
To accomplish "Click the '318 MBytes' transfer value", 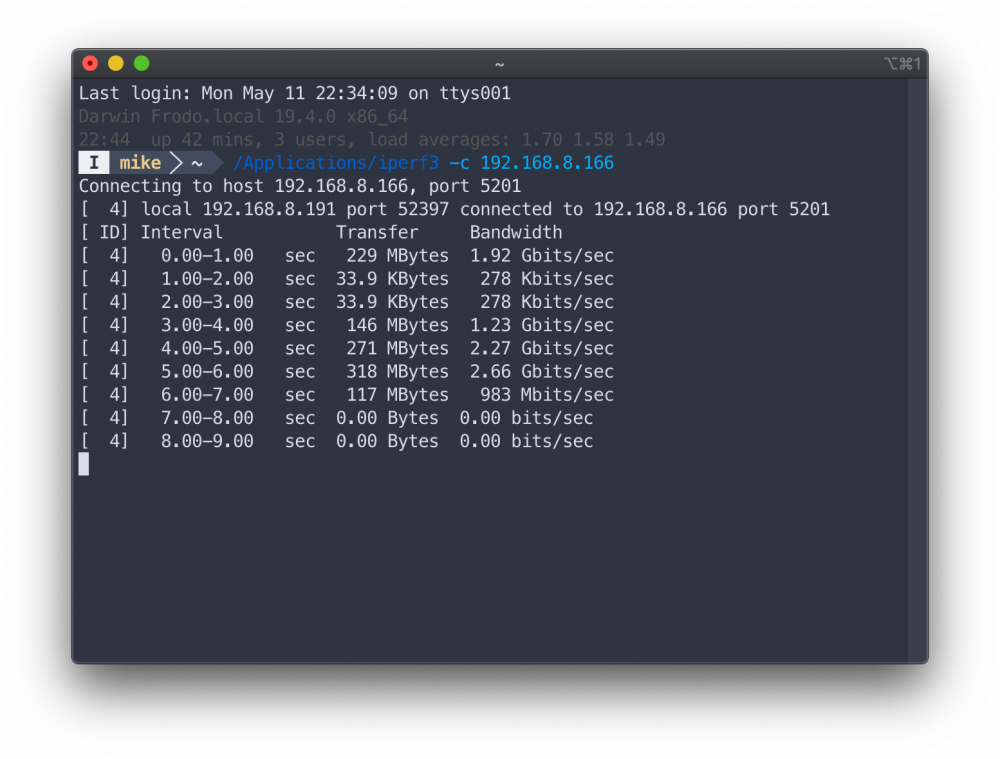I will 397,371.
